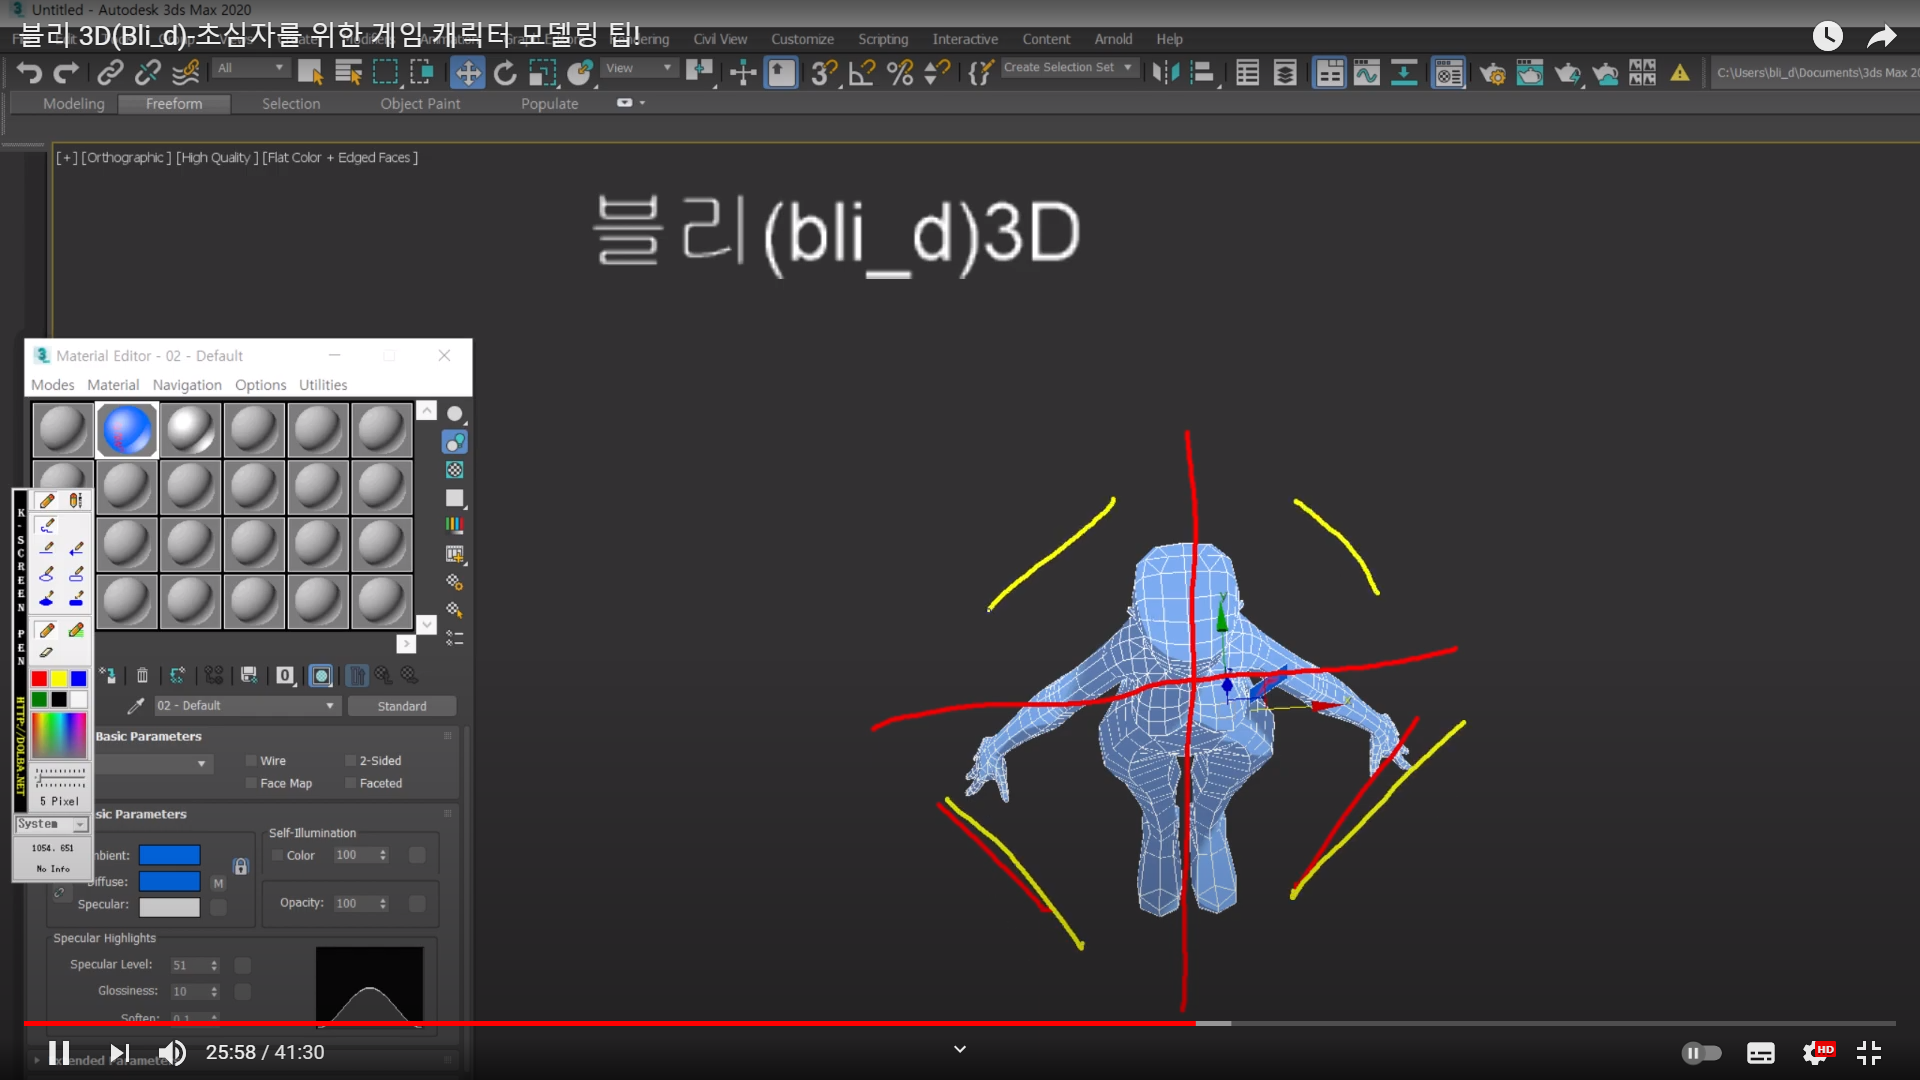The width and height of the screenshot is (1920, 1080).
Task: Select the blue material sample sphere
Action: coord(127,430)
